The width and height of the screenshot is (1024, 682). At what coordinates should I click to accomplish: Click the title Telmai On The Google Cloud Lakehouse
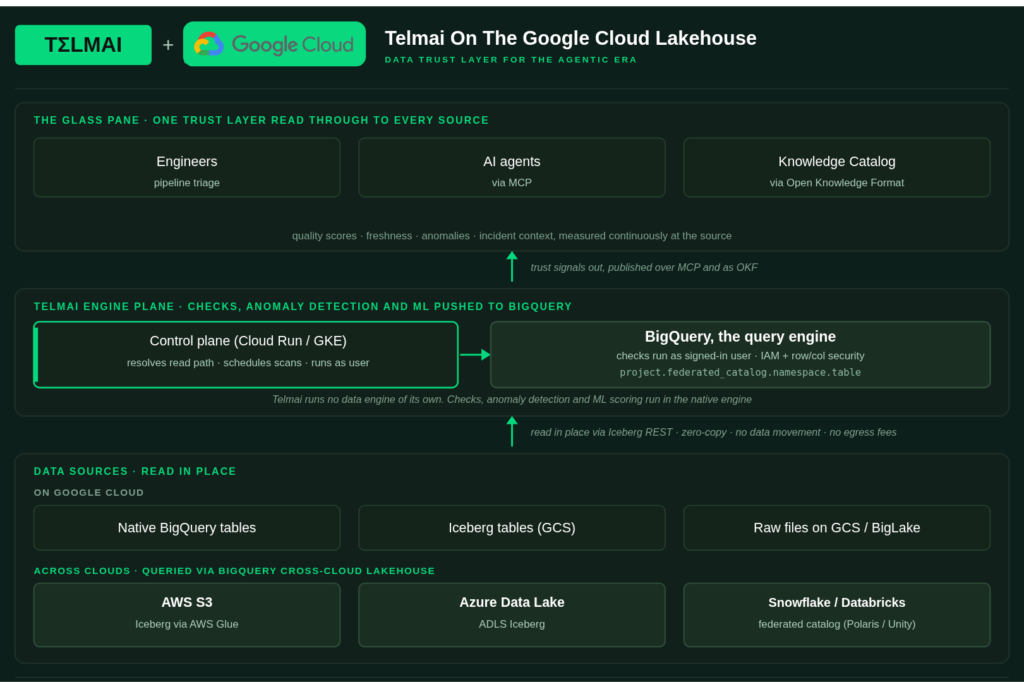tap(570, 38)
